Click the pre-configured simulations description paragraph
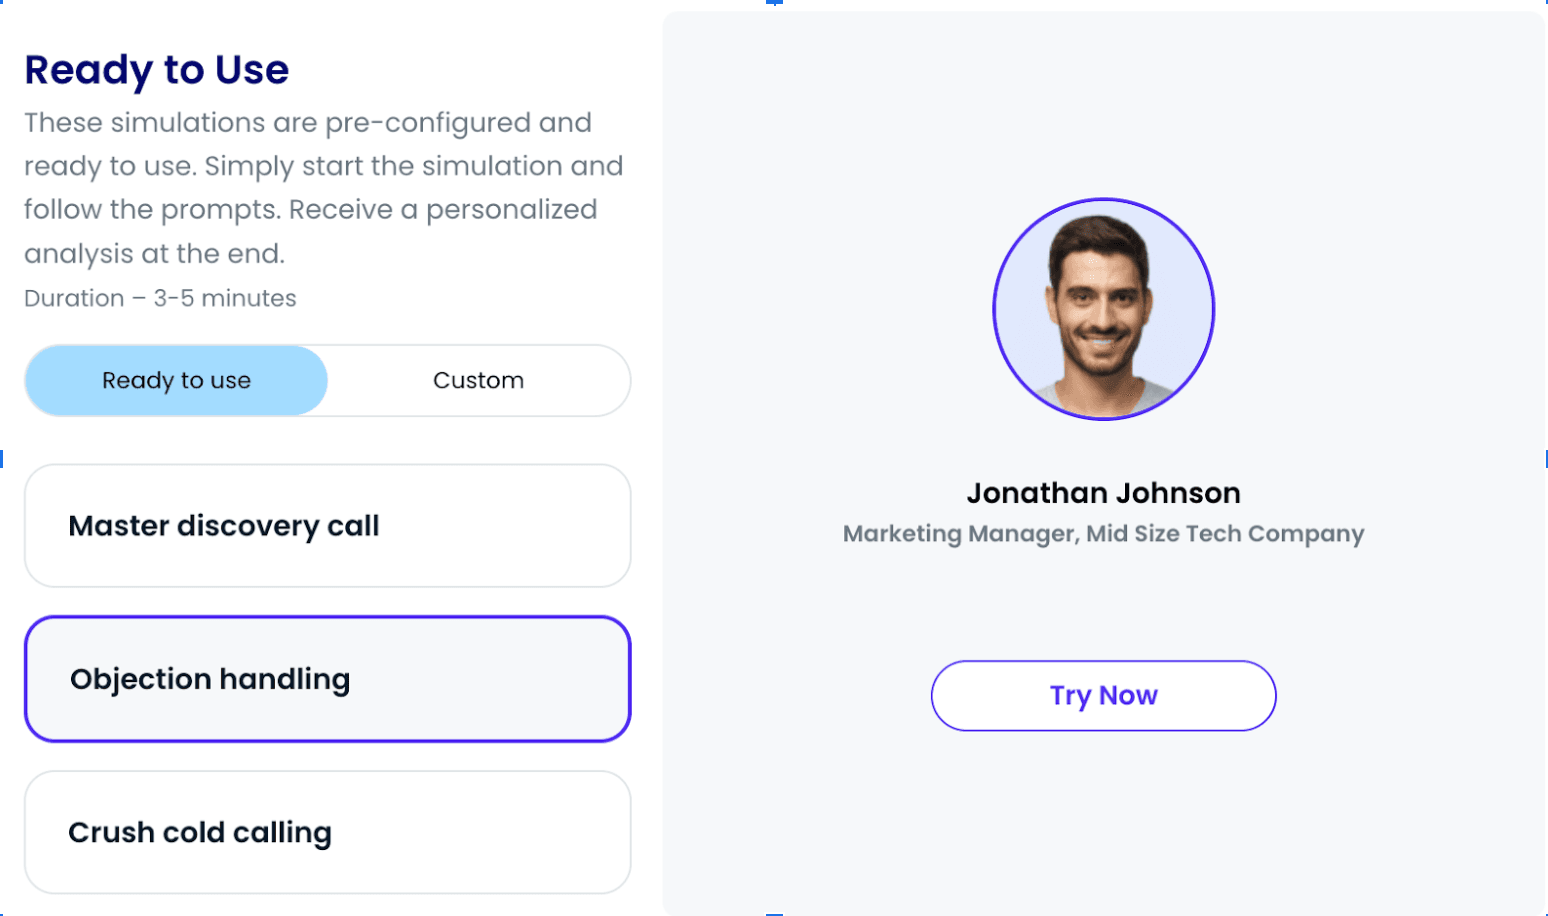This screenshot has width=1548, height=916. [x=323, y=188]
